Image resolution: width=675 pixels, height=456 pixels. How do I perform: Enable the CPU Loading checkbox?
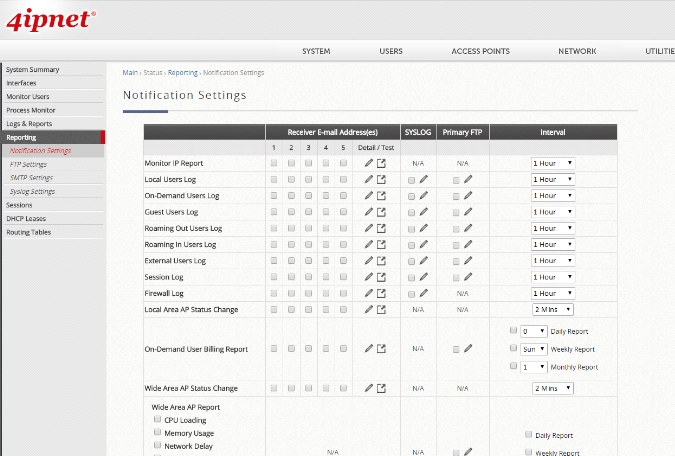[x=157, y=421]
